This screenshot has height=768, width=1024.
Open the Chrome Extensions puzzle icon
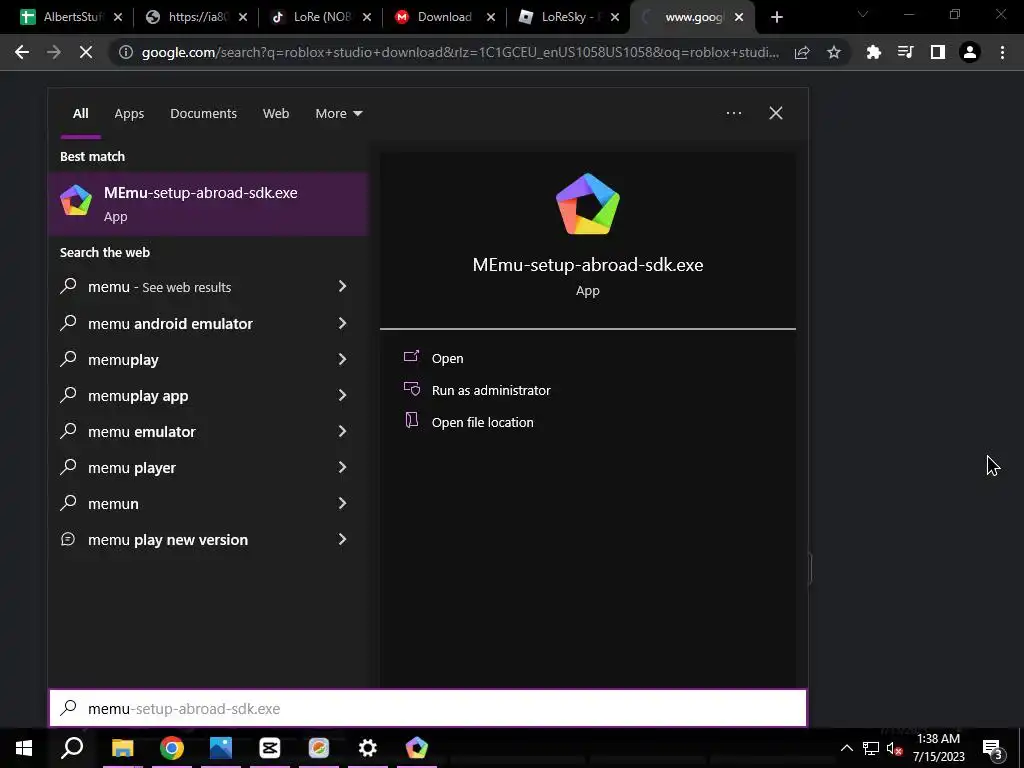point(873,52)
